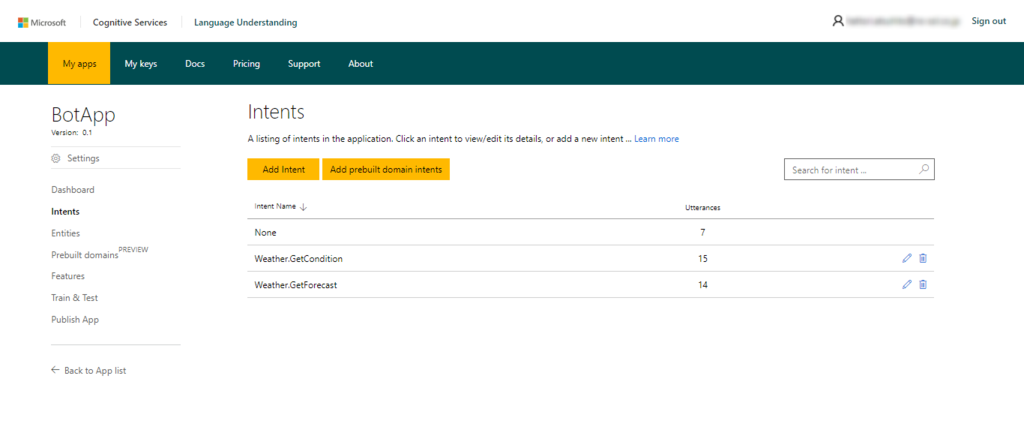Open Settings gear icon in sidebar
The image size is (1024, 442).
click(56, 158)
